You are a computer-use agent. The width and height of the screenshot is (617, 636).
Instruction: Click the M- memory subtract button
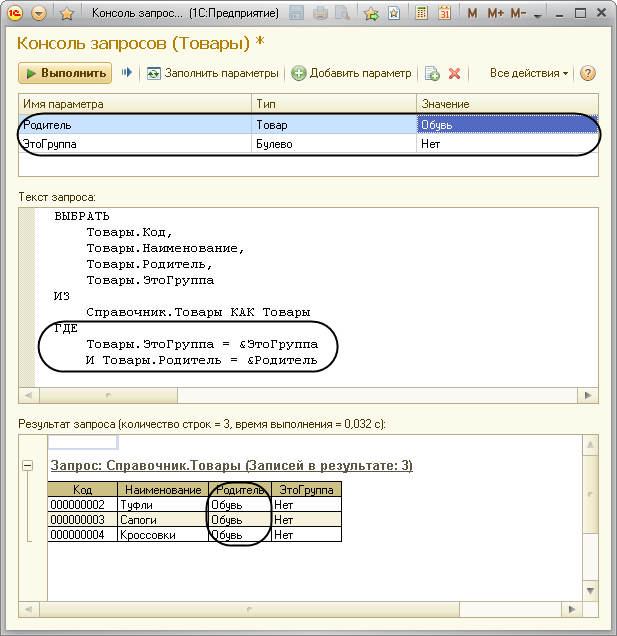(518, 13)
